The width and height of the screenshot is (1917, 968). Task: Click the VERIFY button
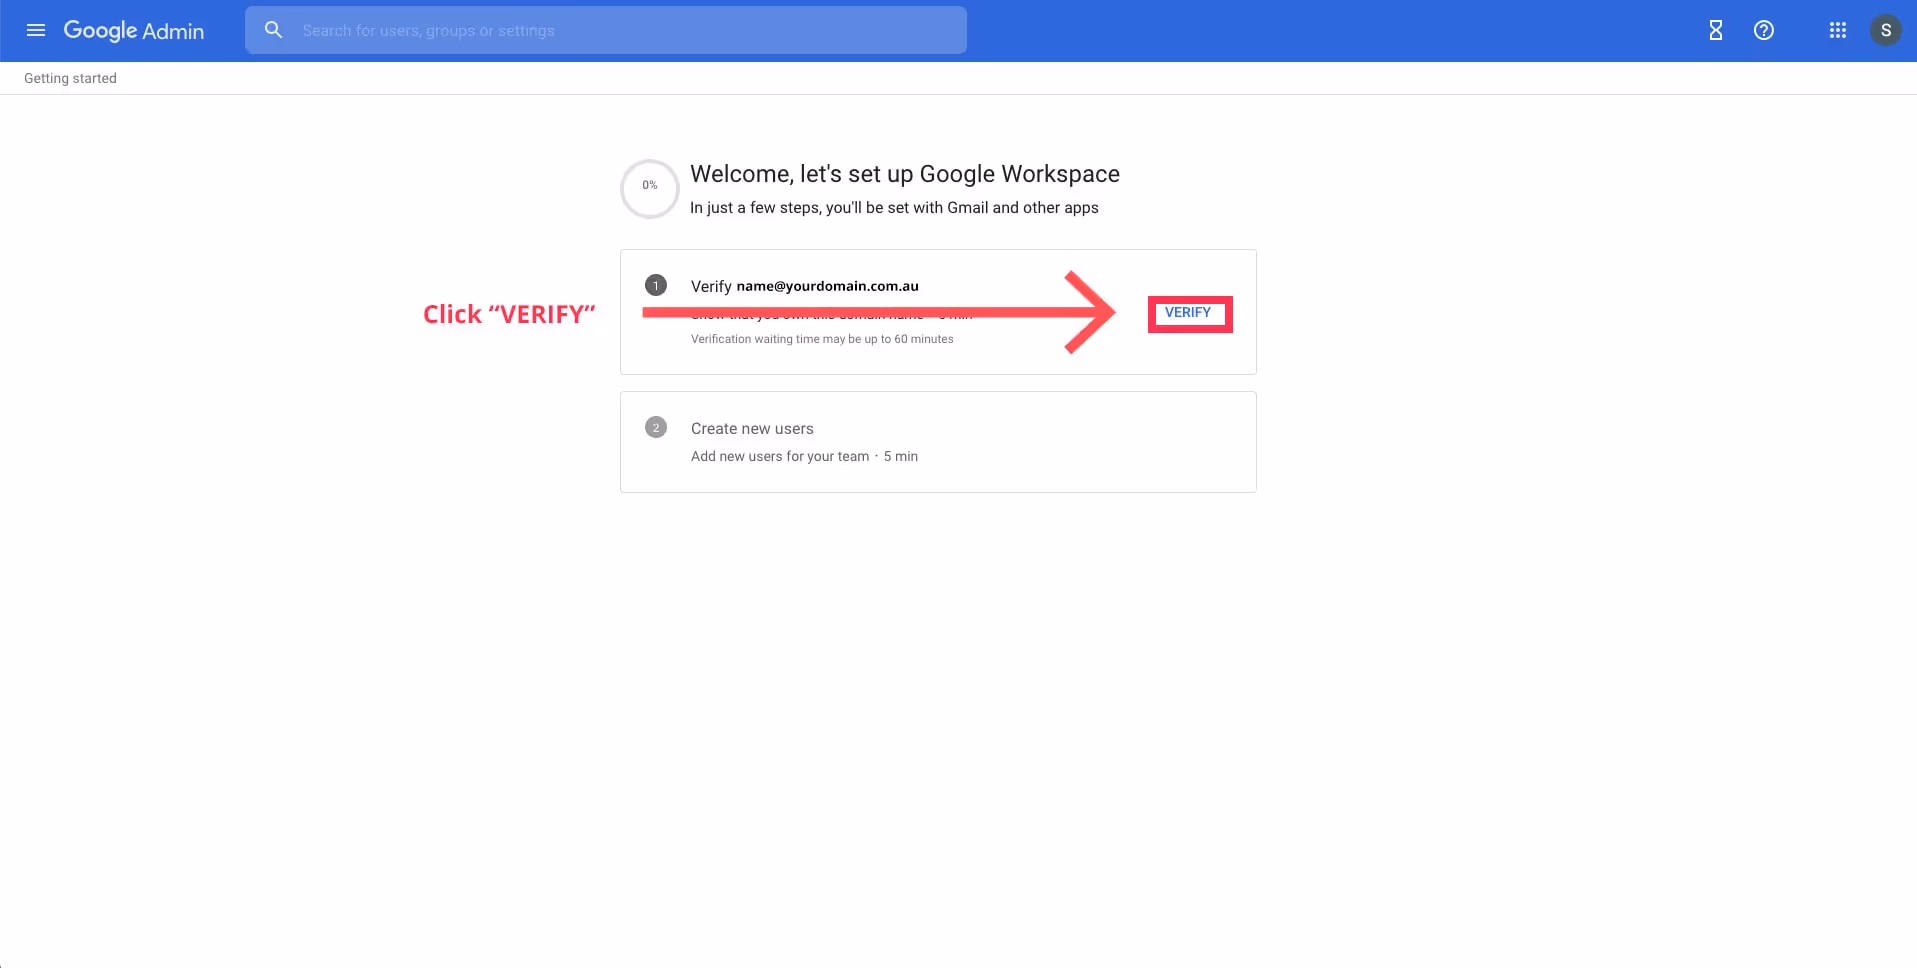tap(1188, 313)
